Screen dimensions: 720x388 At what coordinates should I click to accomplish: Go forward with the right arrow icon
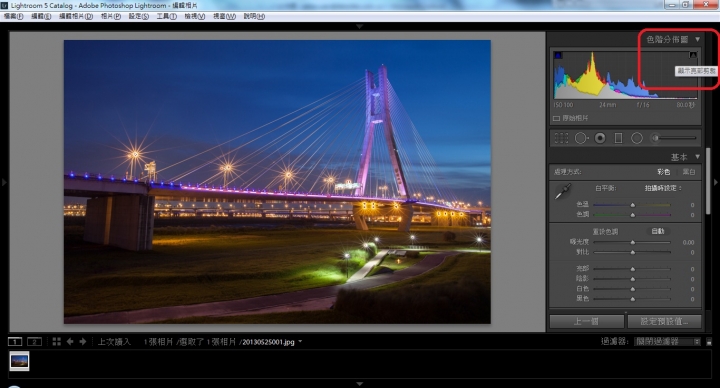pos(83,342)
